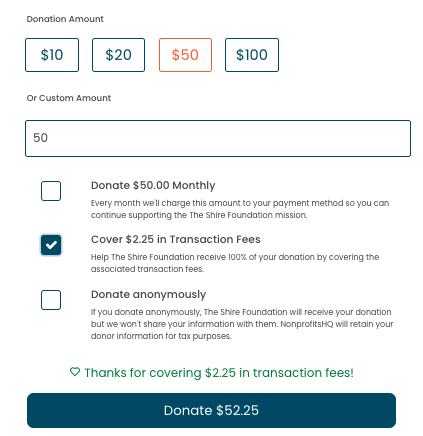Uncheck the cover transaction fees checkbox
The width and height of the screenshot is (423, 436).
(x=51, y=245)
